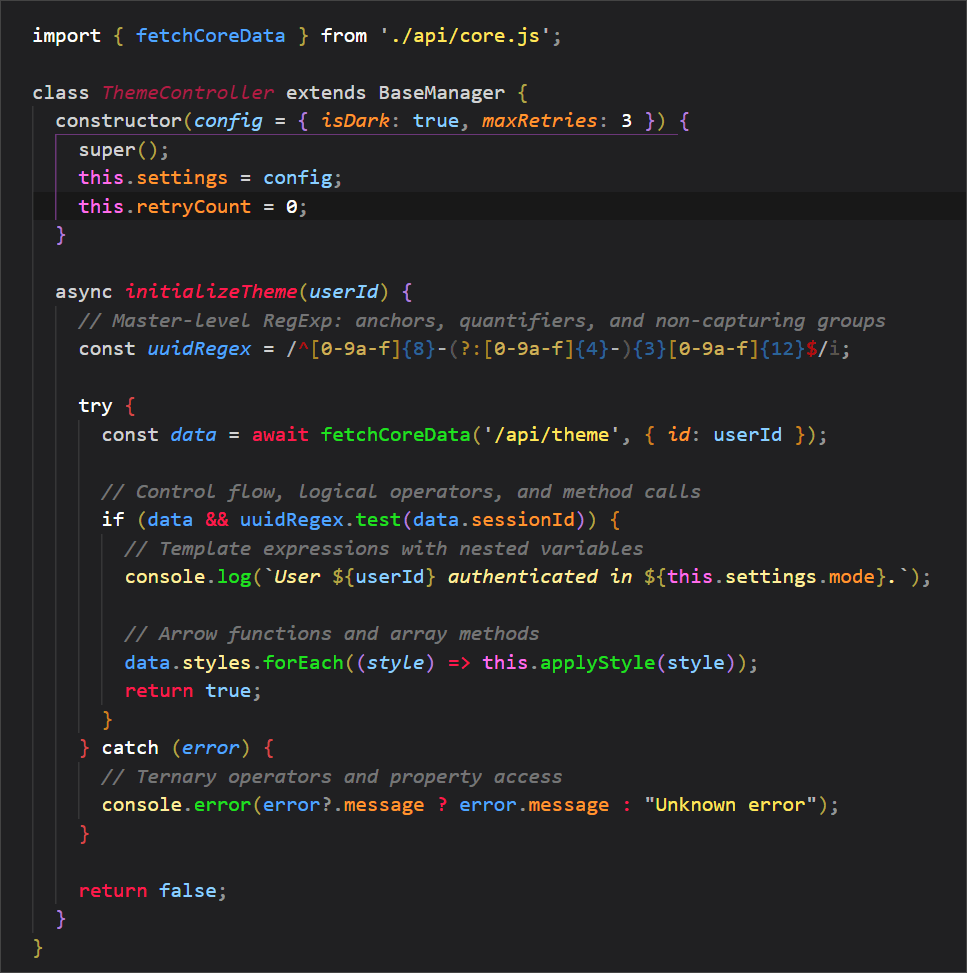
Task: Click the 'if' keyword
Action: (x=113, y=519)
